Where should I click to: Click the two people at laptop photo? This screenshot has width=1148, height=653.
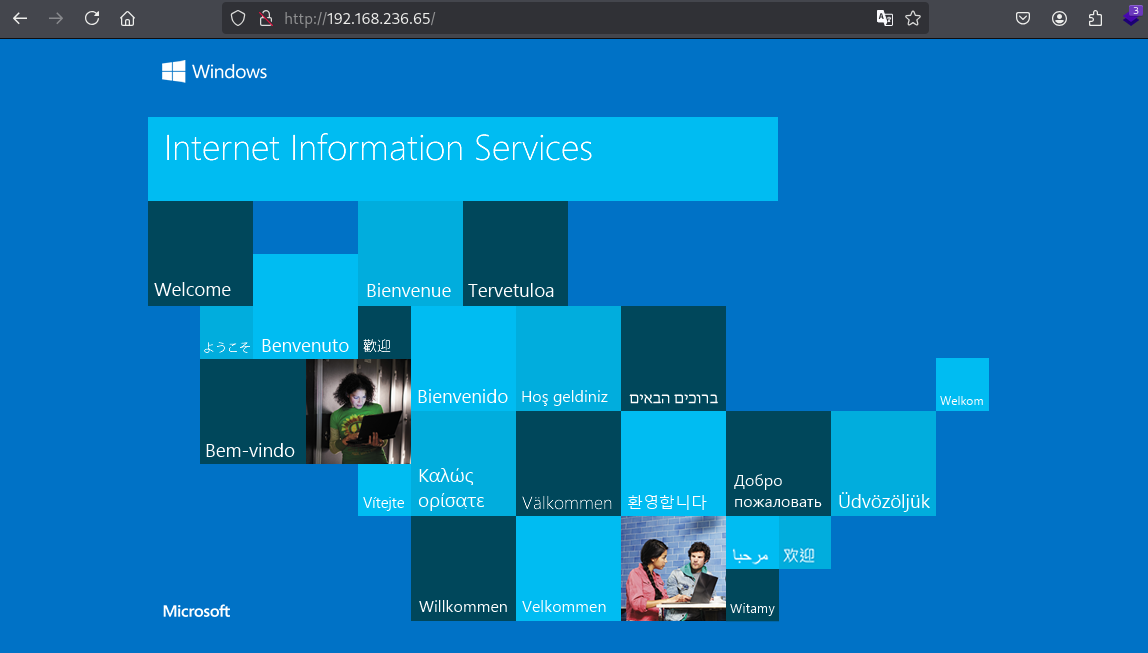674,569
